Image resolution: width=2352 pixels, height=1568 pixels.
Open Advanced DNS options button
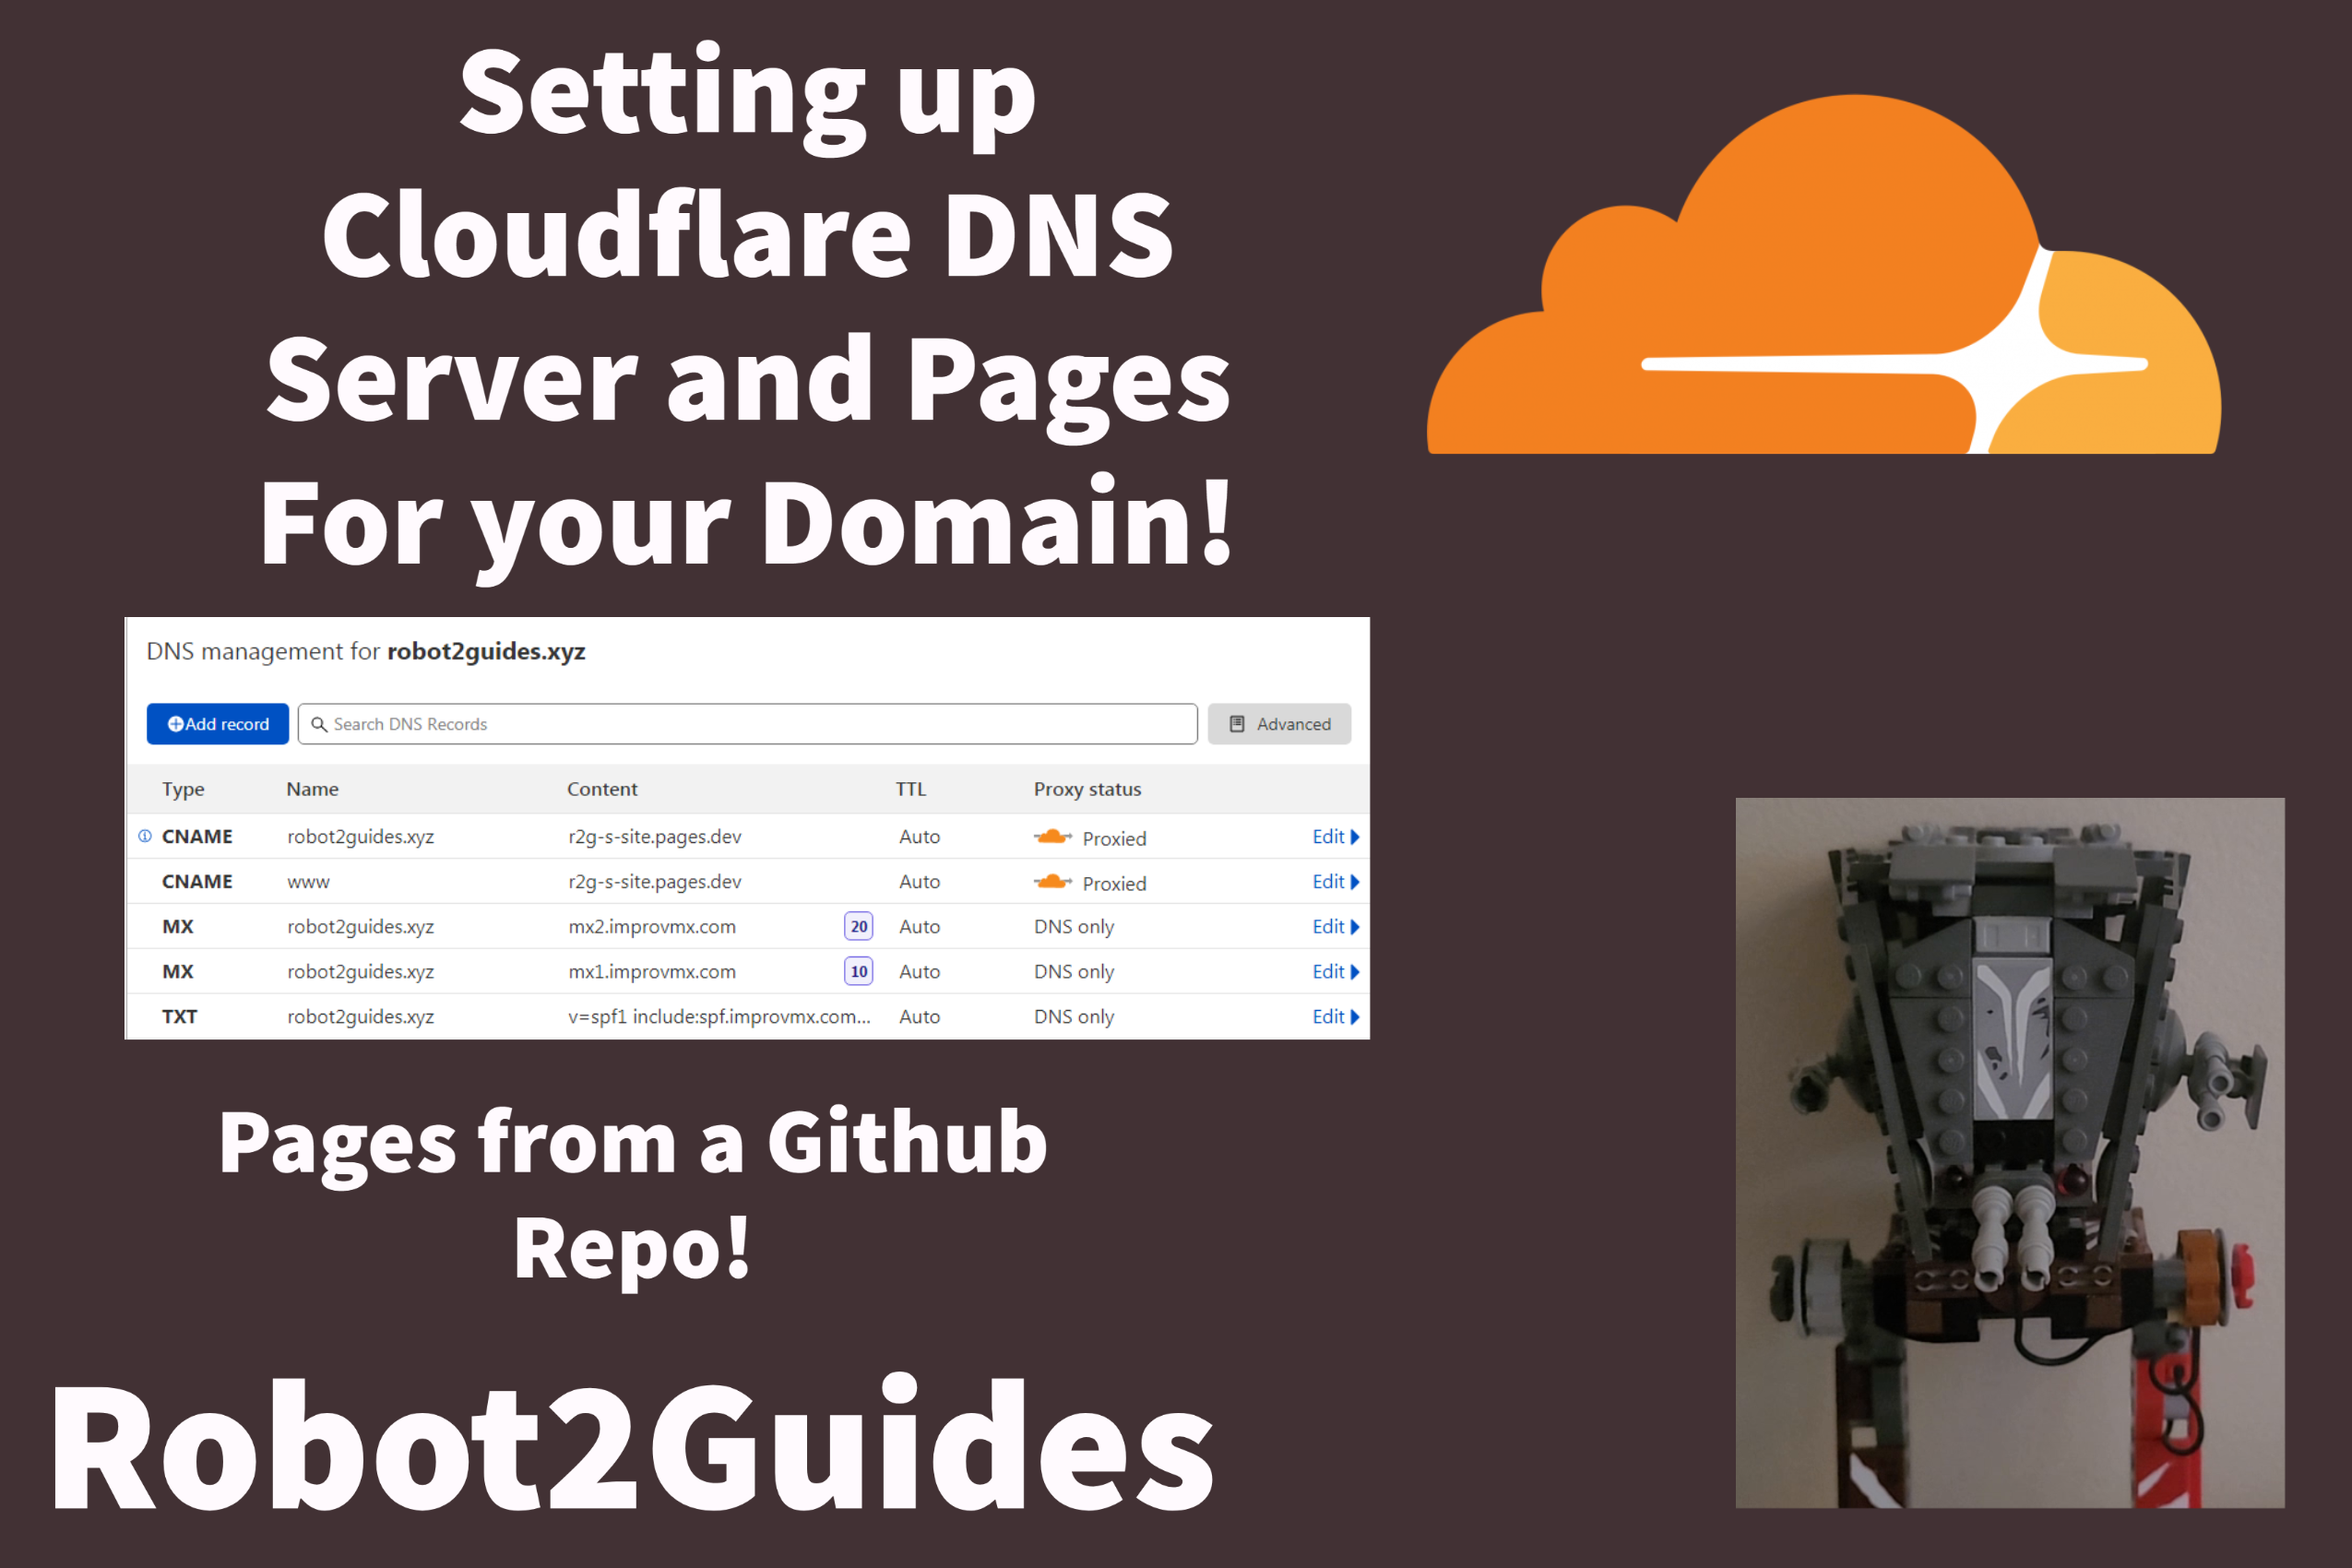pos(1279,724)
